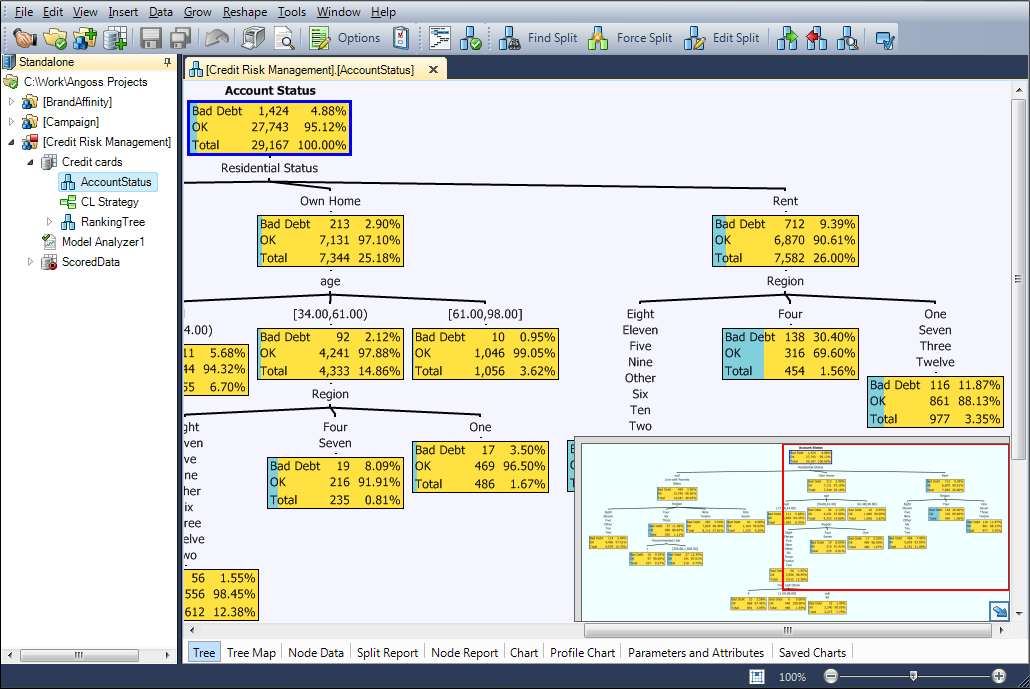Click the fit-to-window icon in status bar
Viewport: 1030px width, 689px height.
coord(757,677)
